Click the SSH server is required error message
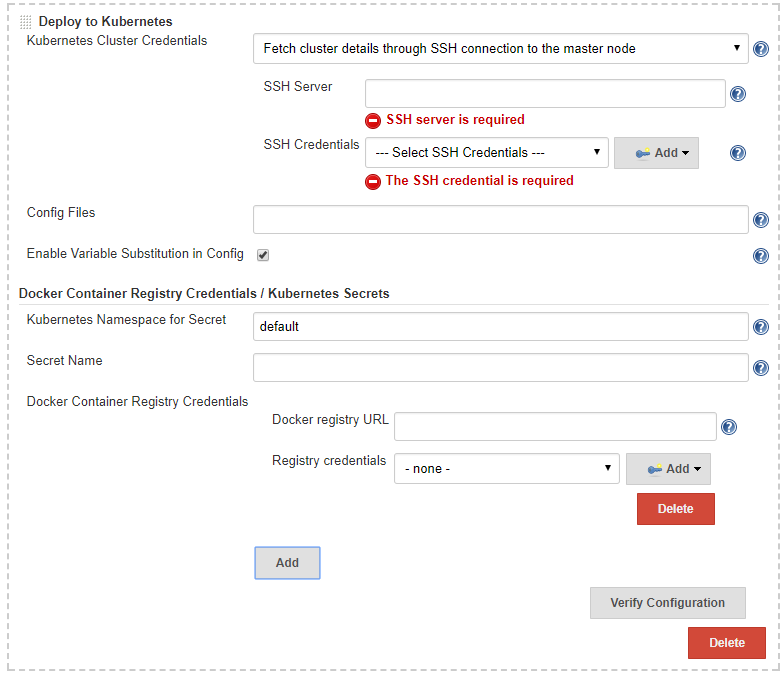 coord(455,120)
